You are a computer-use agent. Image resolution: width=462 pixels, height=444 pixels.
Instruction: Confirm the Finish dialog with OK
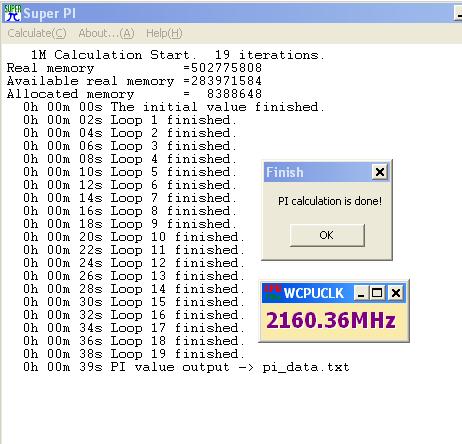tap(327, 235)
